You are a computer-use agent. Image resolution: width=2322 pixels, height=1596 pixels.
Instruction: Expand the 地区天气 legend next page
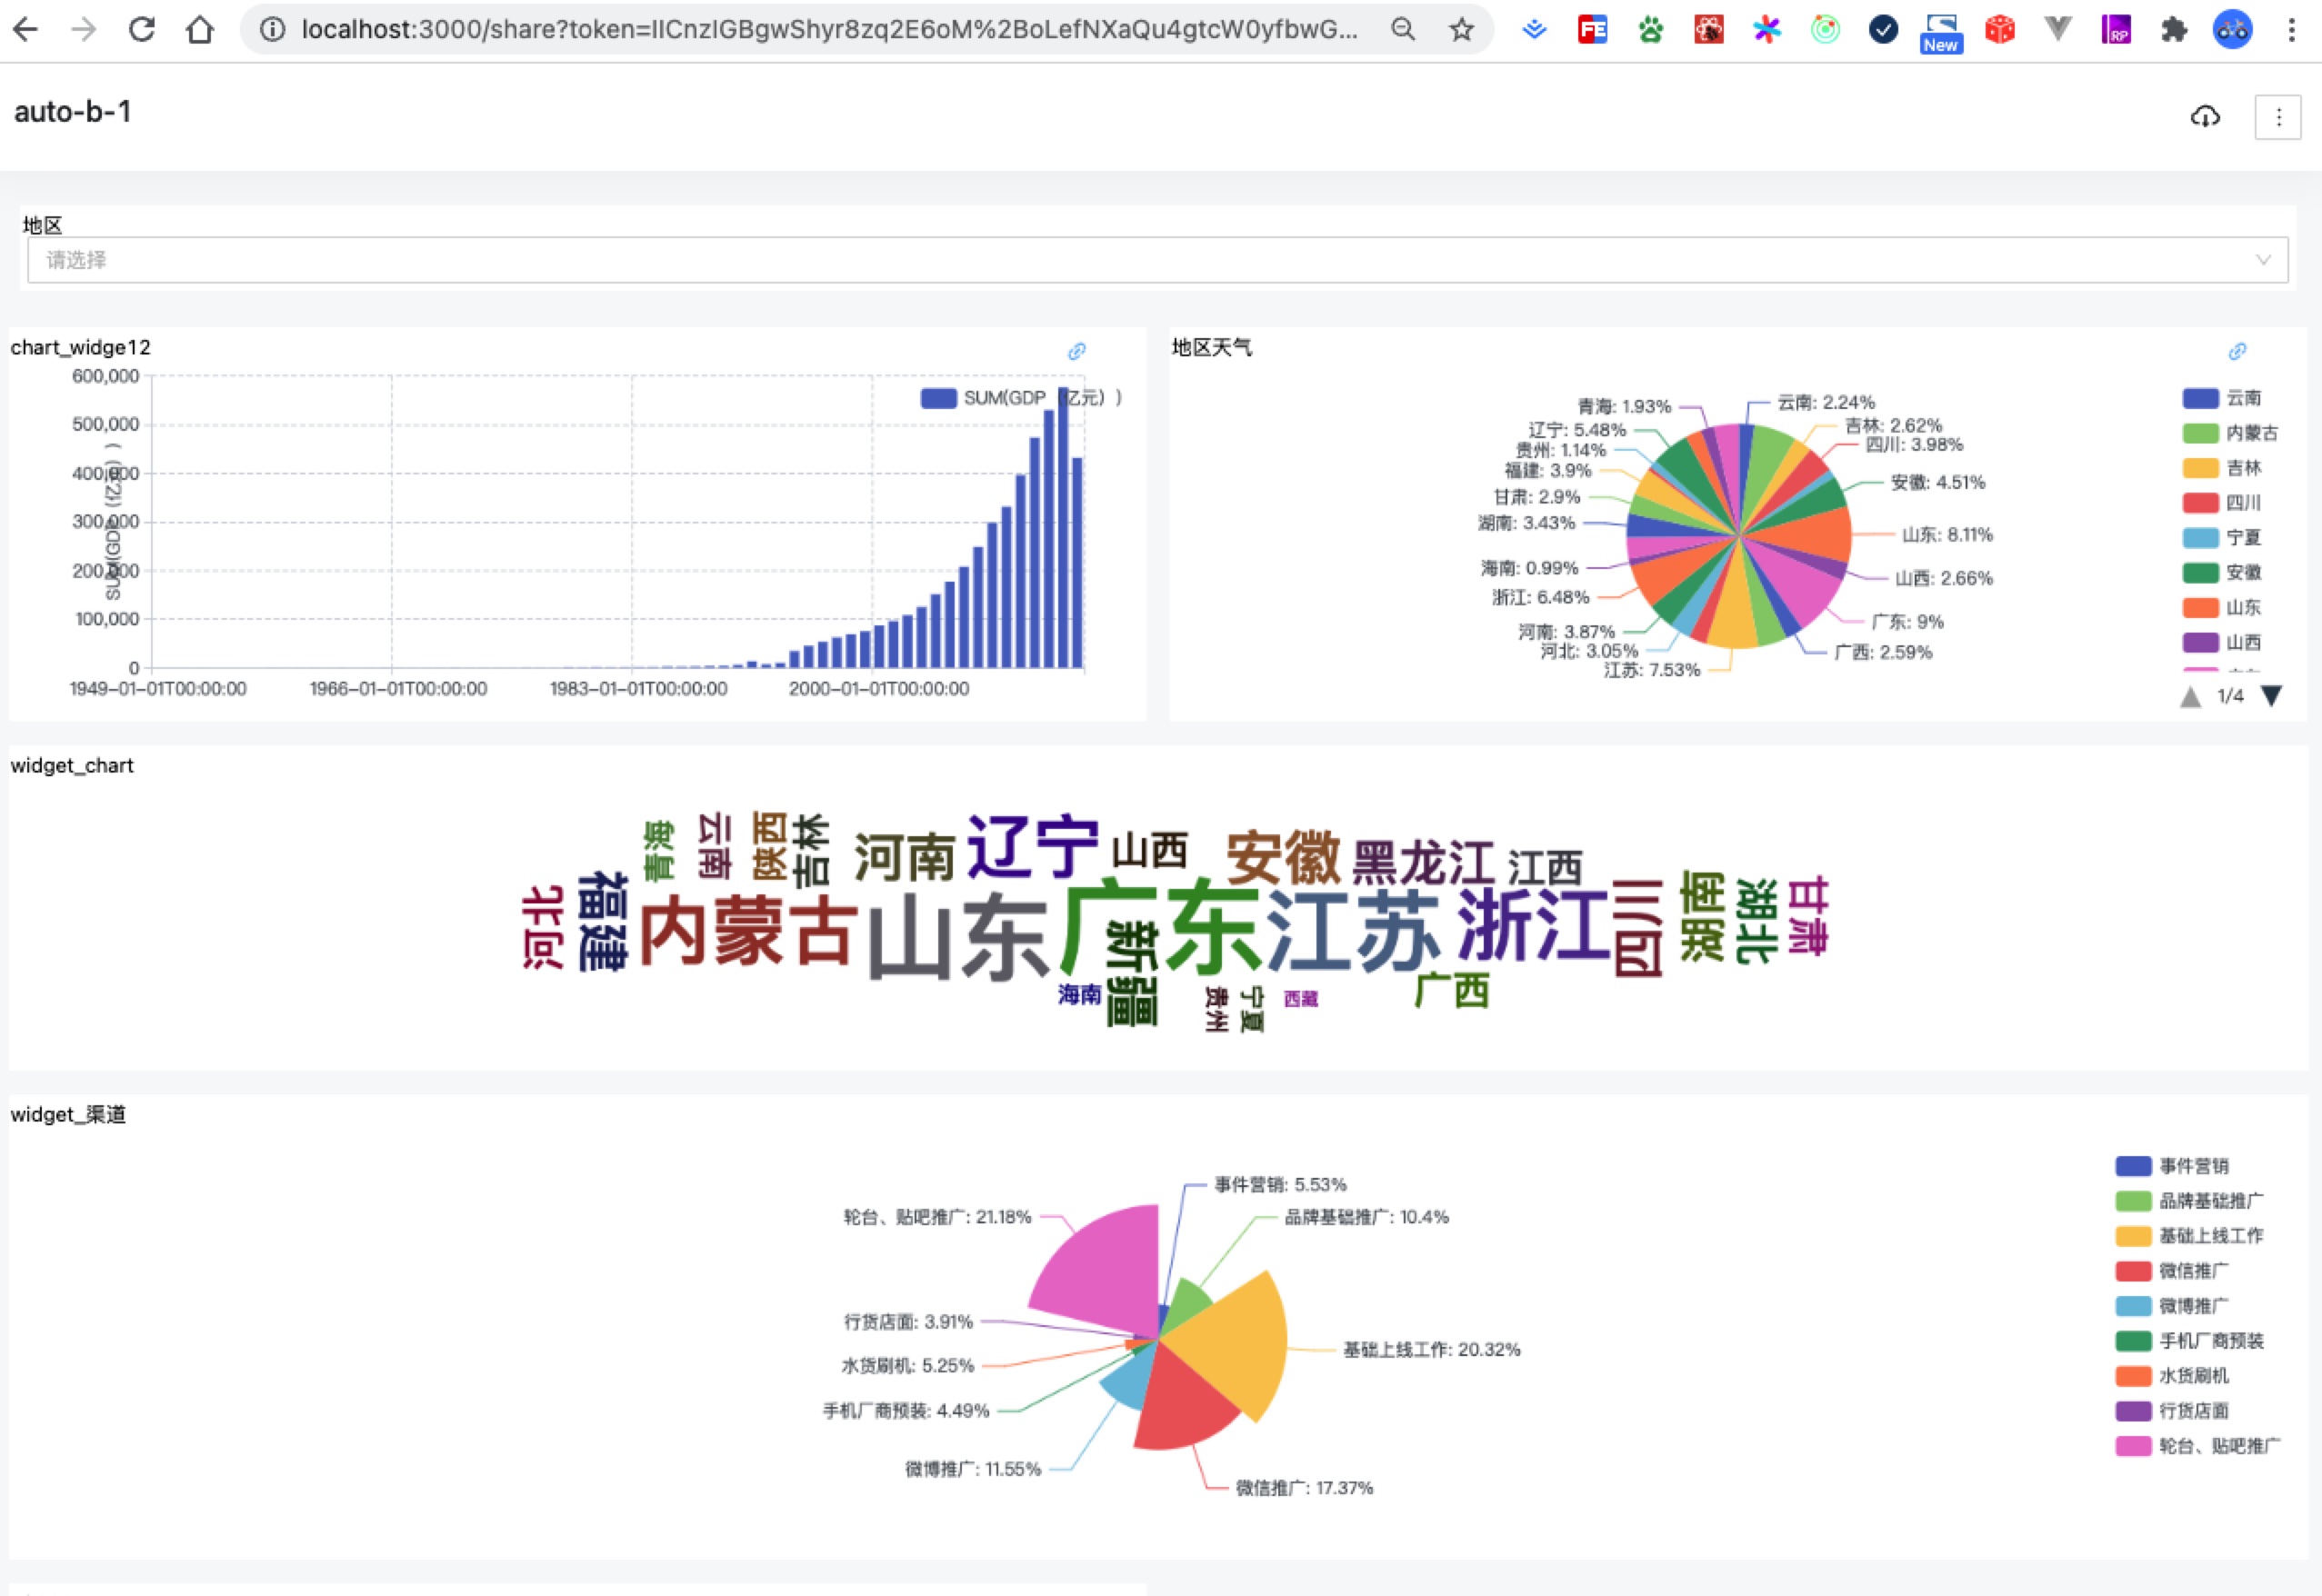[2277, 693]
